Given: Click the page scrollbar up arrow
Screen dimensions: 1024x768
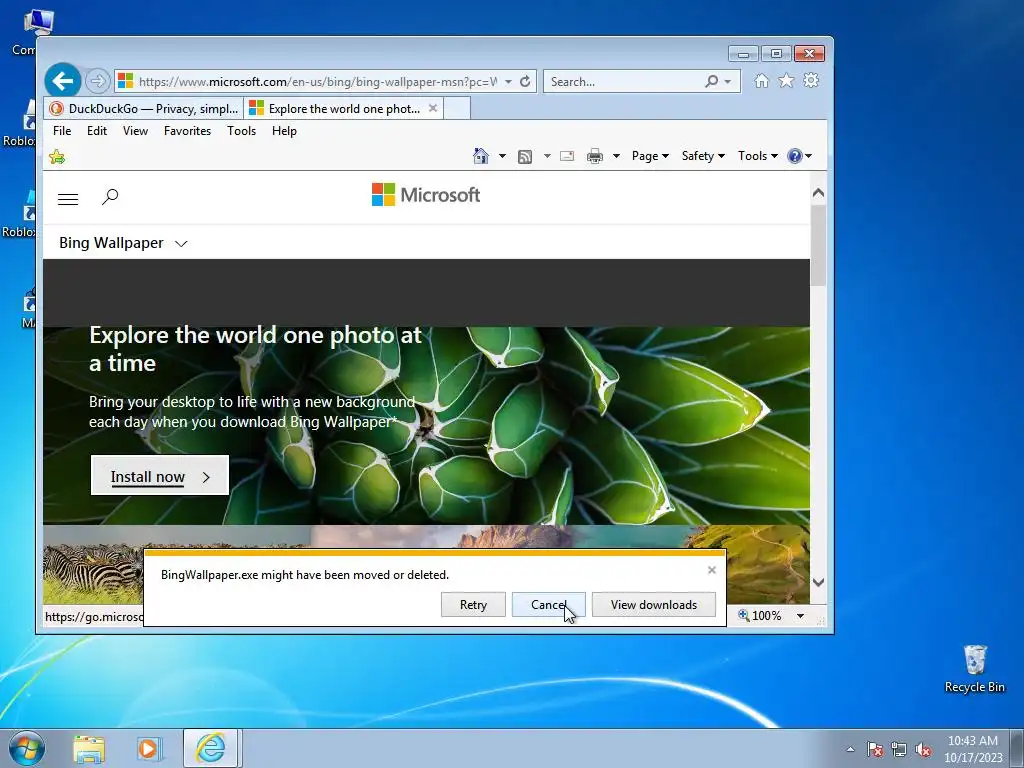Looking at the screenshot, I should (x=818, y=193).
